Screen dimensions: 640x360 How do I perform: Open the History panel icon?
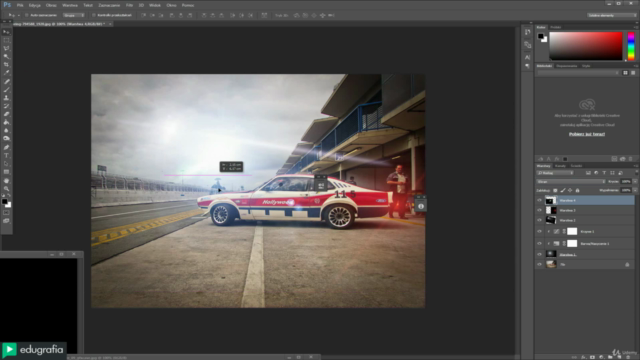pyautogui.click(x=527, y=32)
